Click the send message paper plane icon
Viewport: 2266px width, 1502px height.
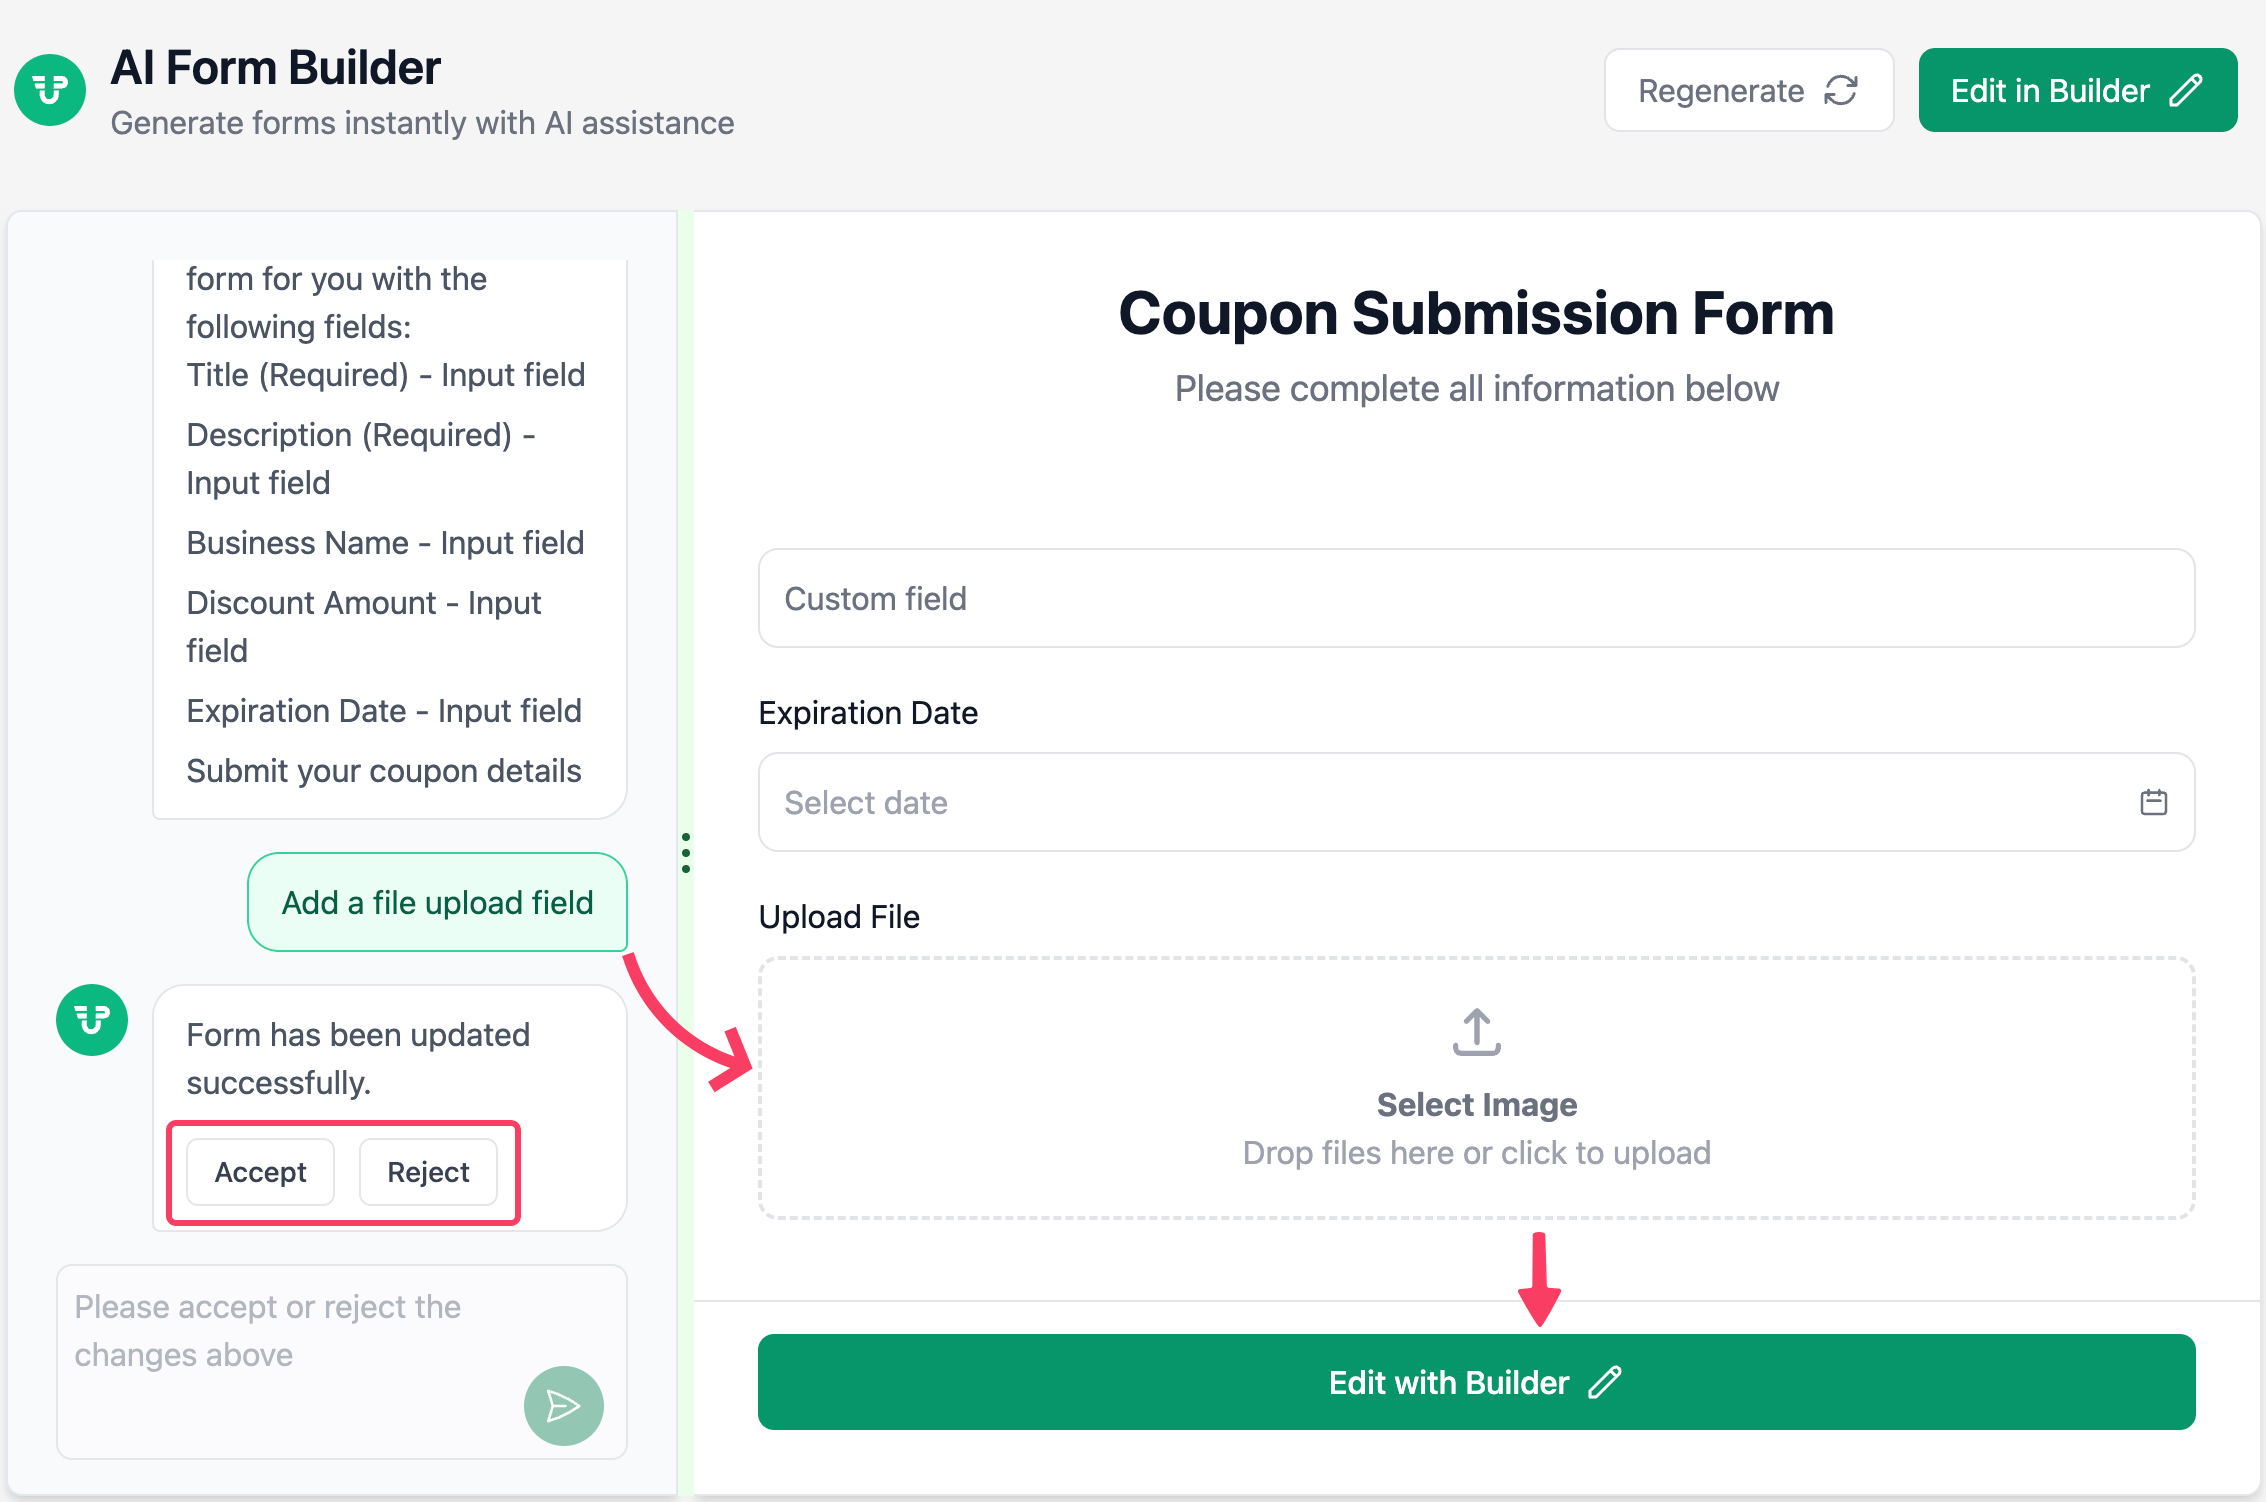563,1405
